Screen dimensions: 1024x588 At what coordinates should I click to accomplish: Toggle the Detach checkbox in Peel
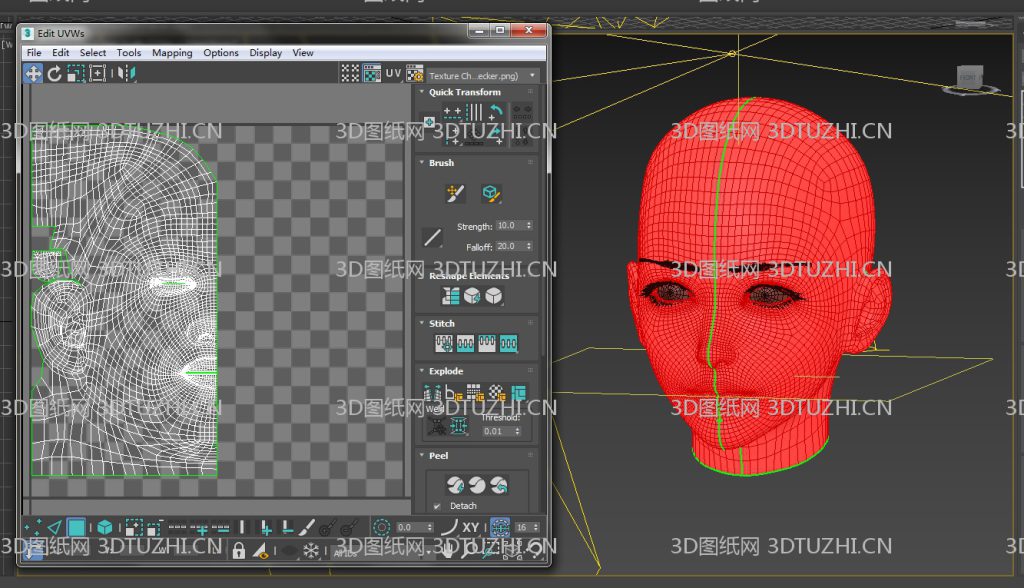click(x=436, y=506)
